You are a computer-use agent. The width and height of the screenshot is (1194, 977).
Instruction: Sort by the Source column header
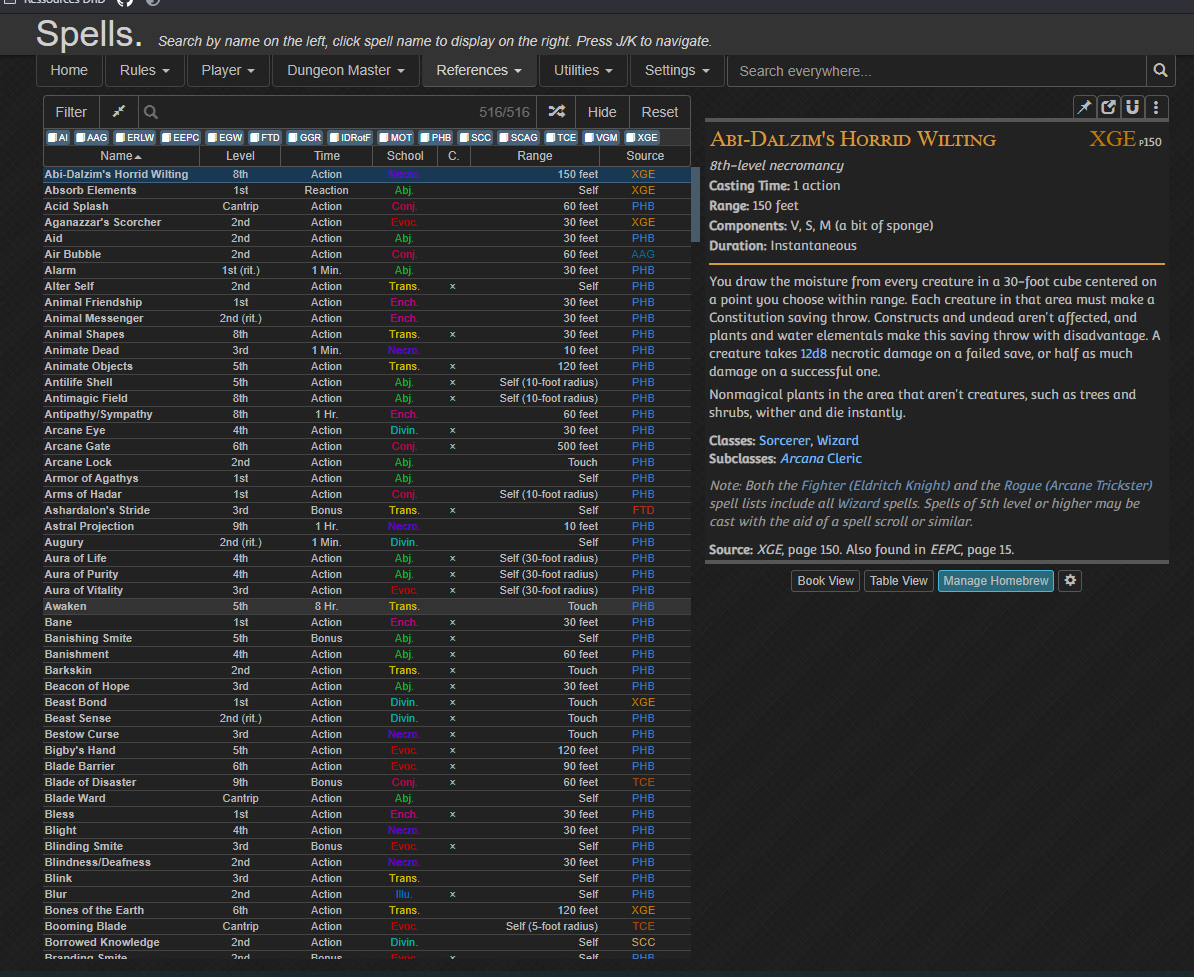[x=645, y=156]
